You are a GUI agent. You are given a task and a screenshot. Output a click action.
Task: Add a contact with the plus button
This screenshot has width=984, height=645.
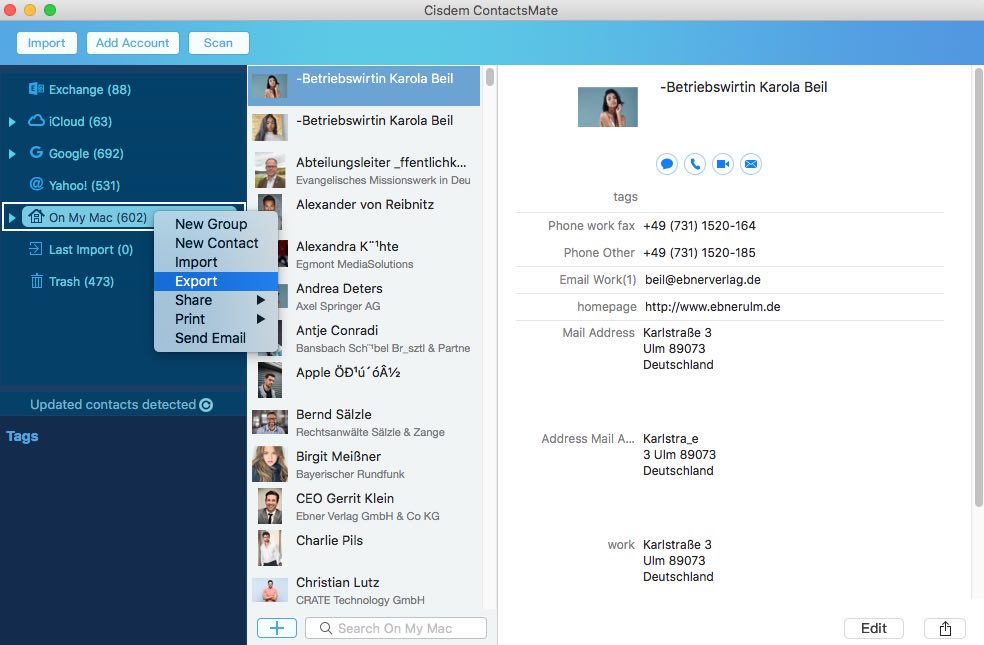pos(277,627)
